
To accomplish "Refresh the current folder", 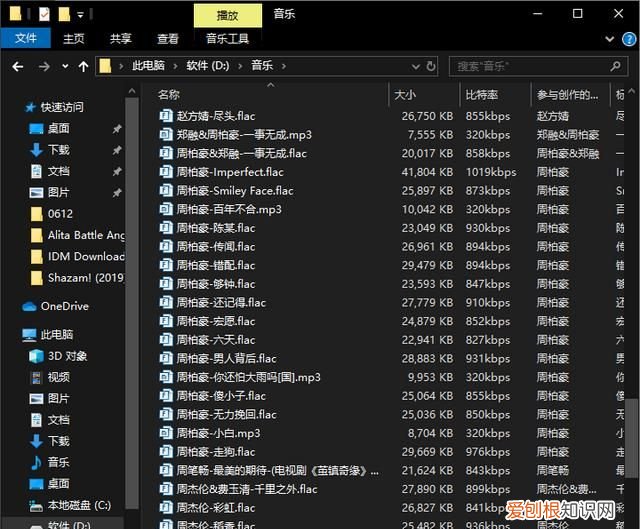I will pos(431,66).
